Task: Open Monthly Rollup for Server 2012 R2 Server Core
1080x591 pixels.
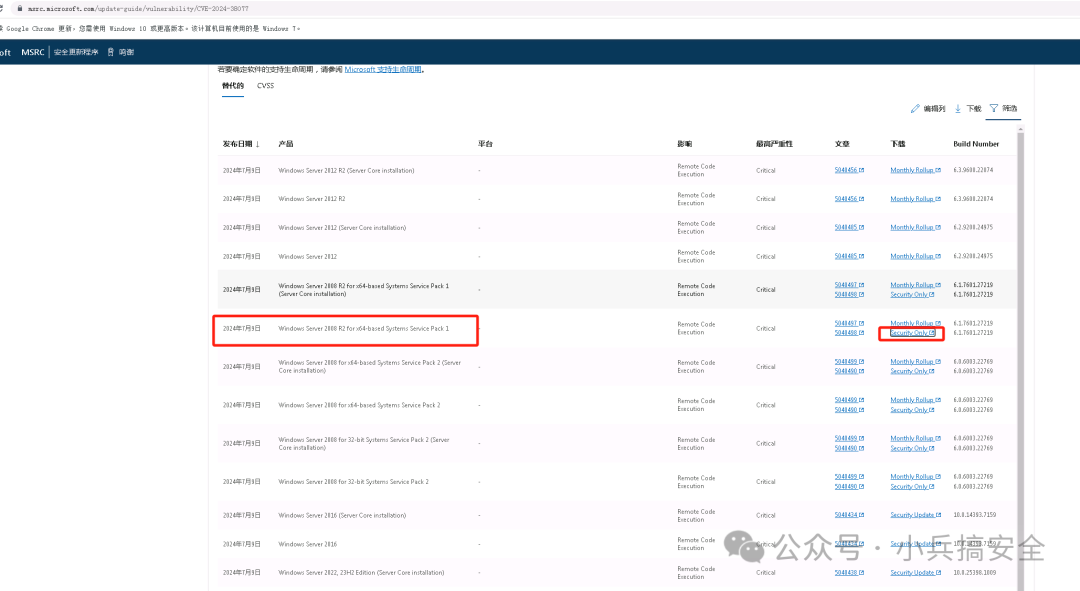Action: [915, 170]
